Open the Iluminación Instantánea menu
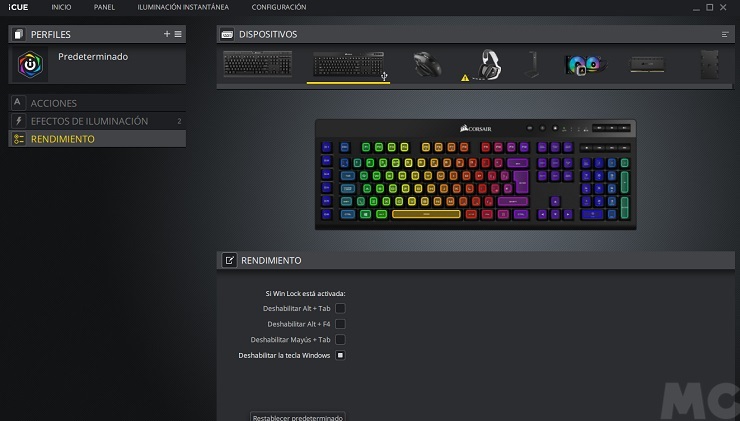 tap(183, 7)
